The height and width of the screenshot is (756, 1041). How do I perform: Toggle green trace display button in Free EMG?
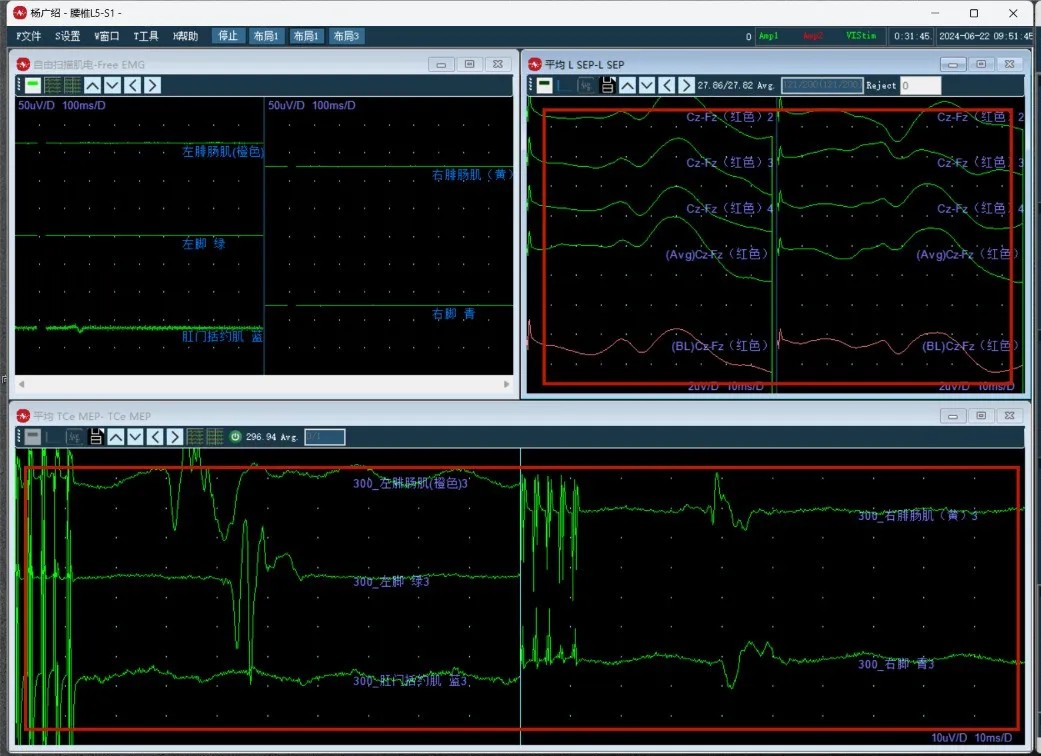click(x=33, y=85)
